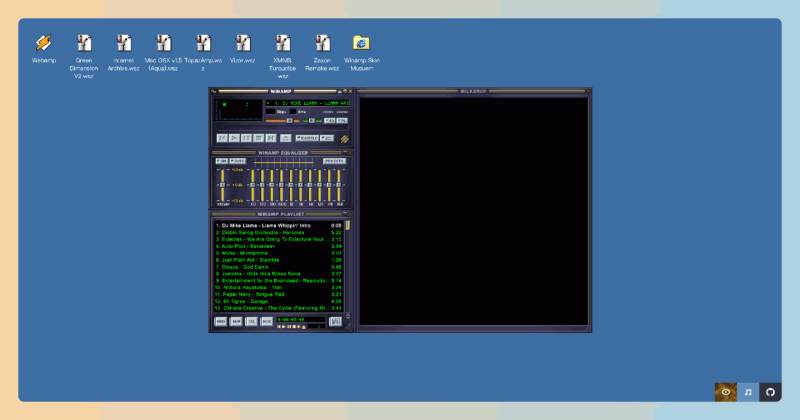Viewport: 800px width, 420px height.
Task: Toggle the repeat button in Winamp
Action: [x=327, y=138]
